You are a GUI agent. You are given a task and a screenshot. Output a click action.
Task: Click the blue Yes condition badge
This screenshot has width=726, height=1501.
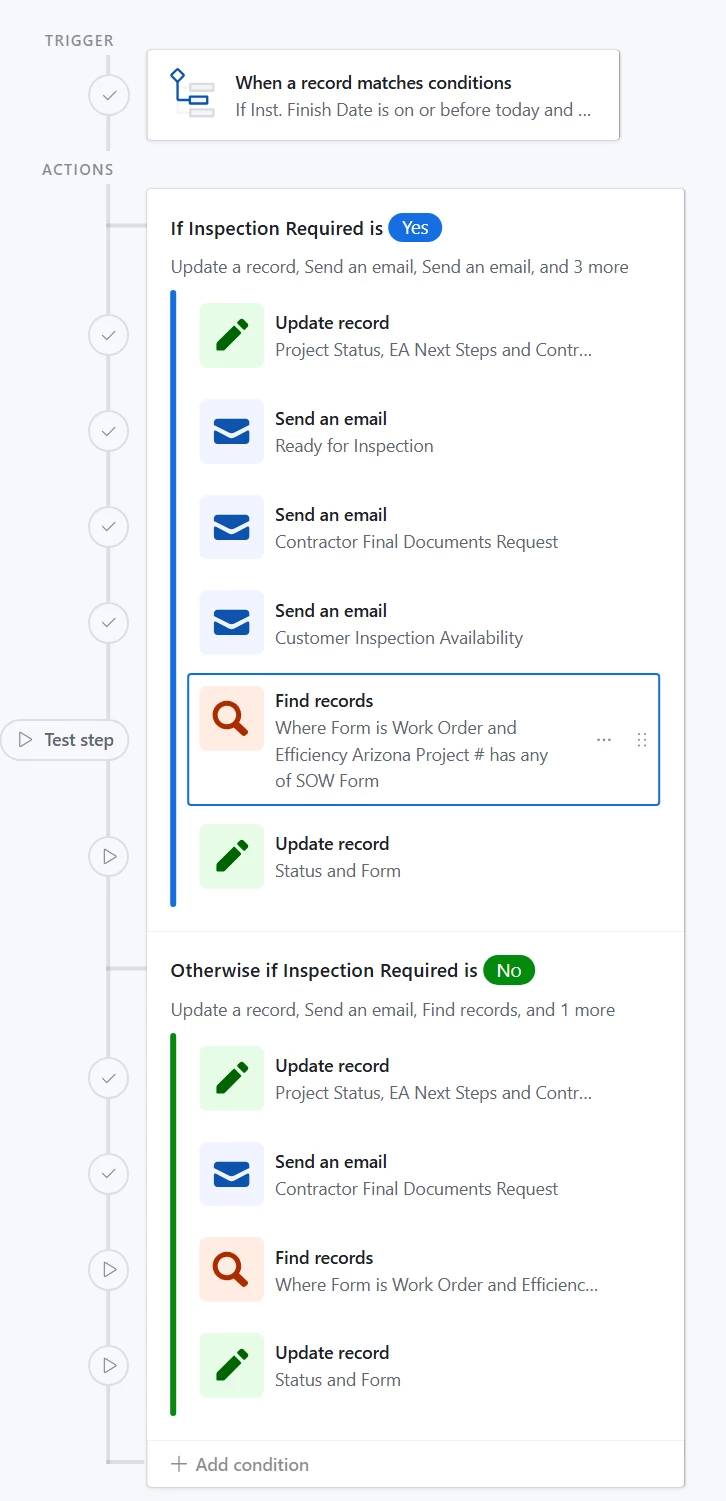(415, 228)
